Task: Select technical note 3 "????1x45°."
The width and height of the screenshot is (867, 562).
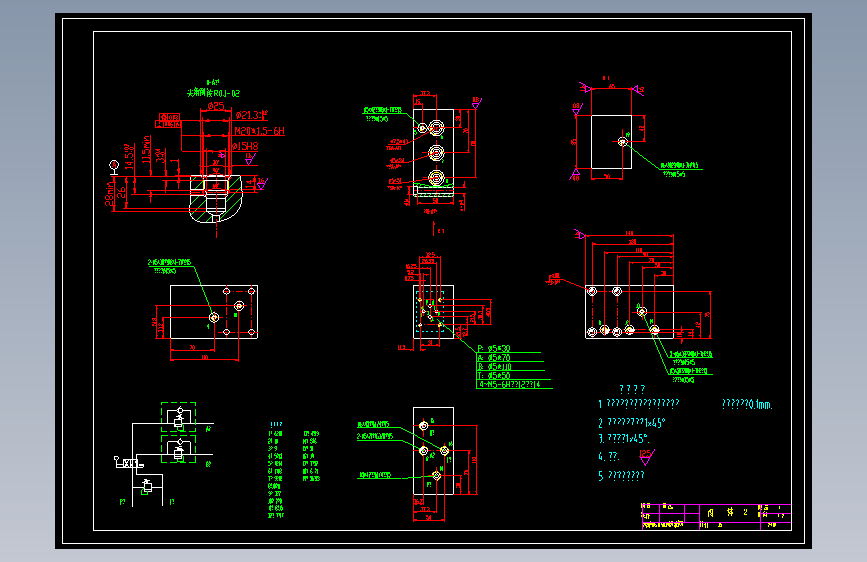Action: pos(624,439)
